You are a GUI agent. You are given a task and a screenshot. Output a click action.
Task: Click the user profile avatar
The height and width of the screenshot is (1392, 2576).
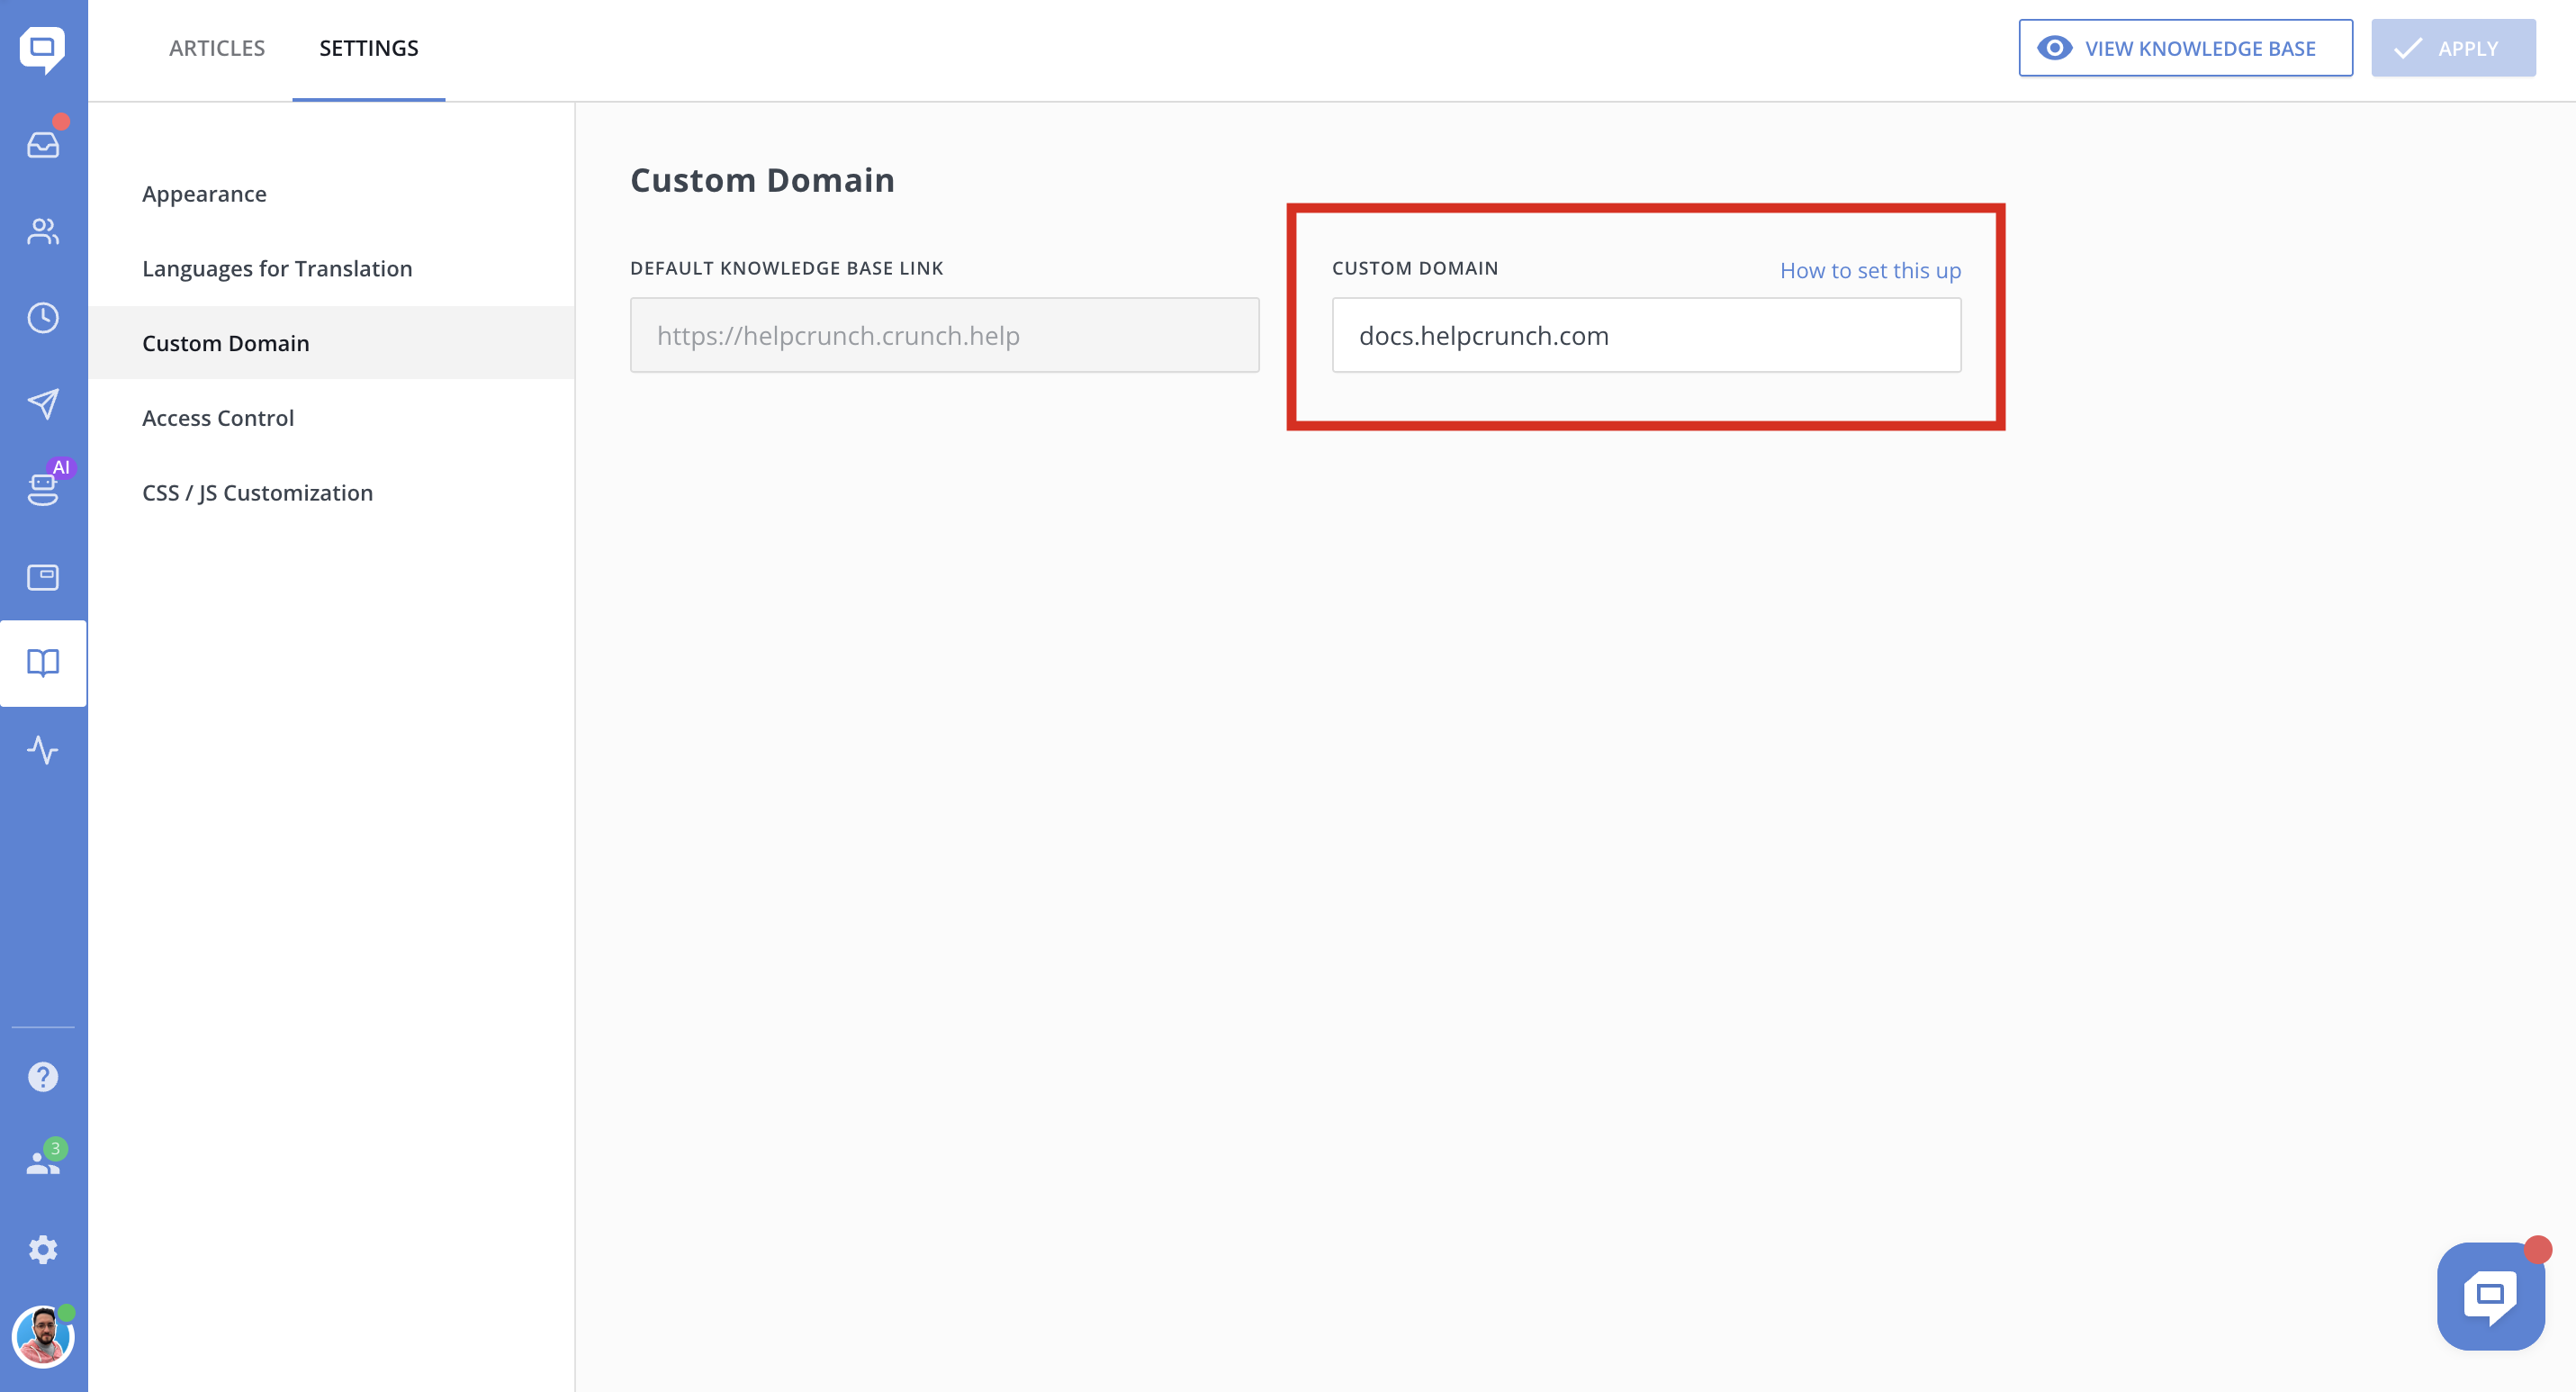(43, 1337)
